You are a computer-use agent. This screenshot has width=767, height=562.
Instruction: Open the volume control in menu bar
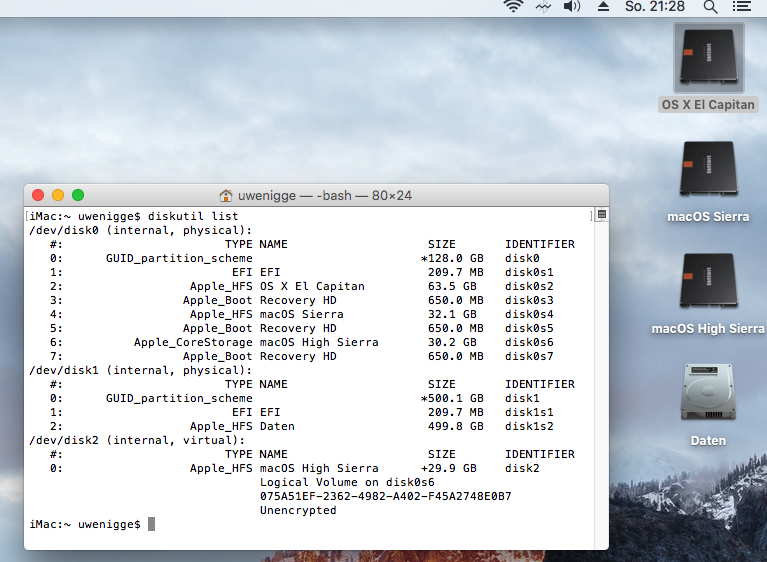pyautogui.click(x=572, y=7)
